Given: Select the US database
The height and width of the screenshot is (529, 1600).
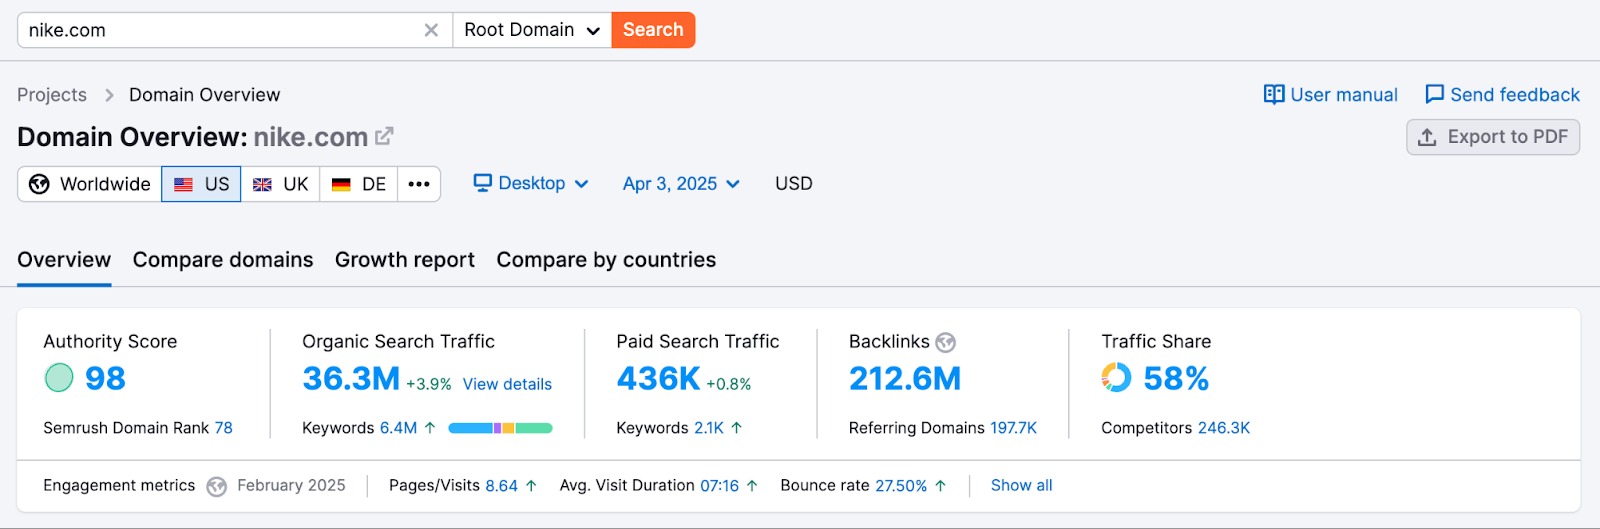Looking at the screenshot, I should click(x=201, y=184).
